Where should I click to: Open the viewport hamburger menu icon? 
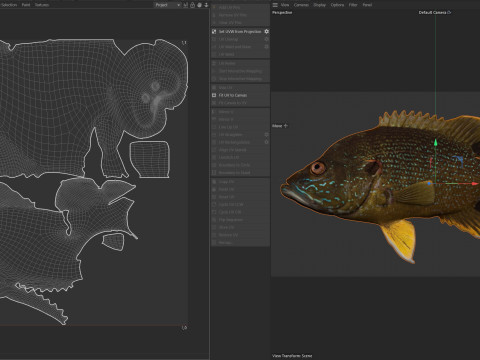coord(275,5)
